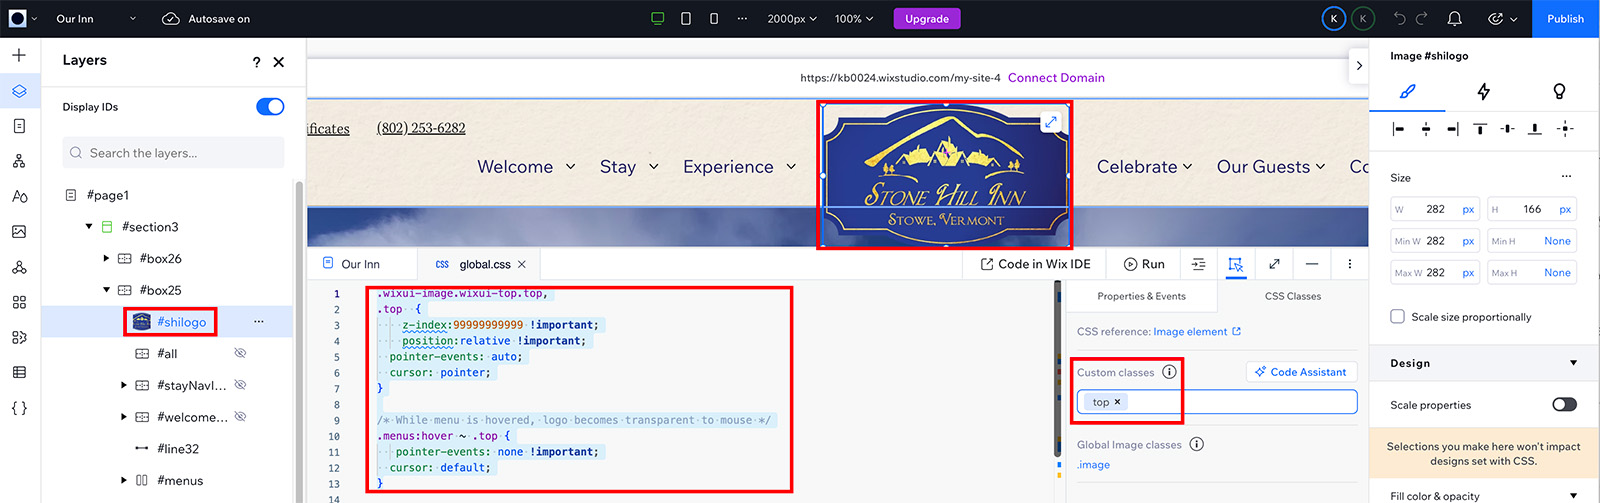This screenshot has width=1600, height=503.
Task: Open Code in Wix IDE
Action: point(1035,264)
